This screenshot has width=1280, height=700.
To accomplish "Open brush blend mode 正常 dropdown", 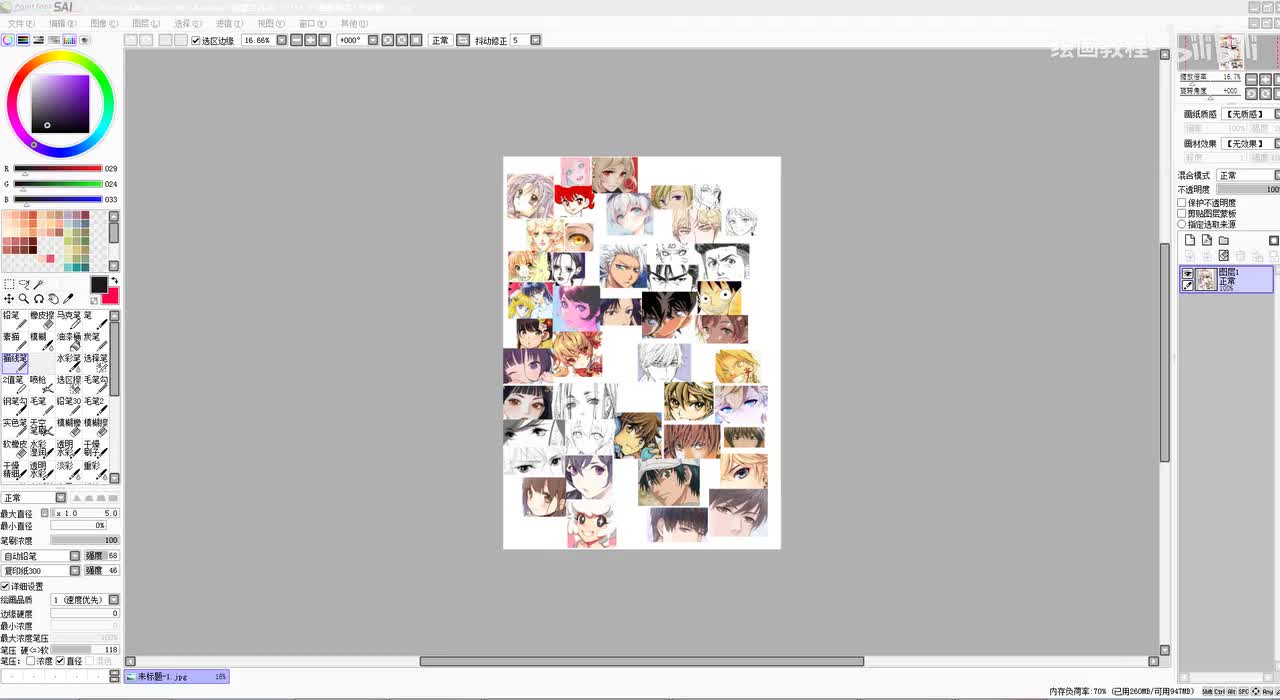I will pos(61,498).
